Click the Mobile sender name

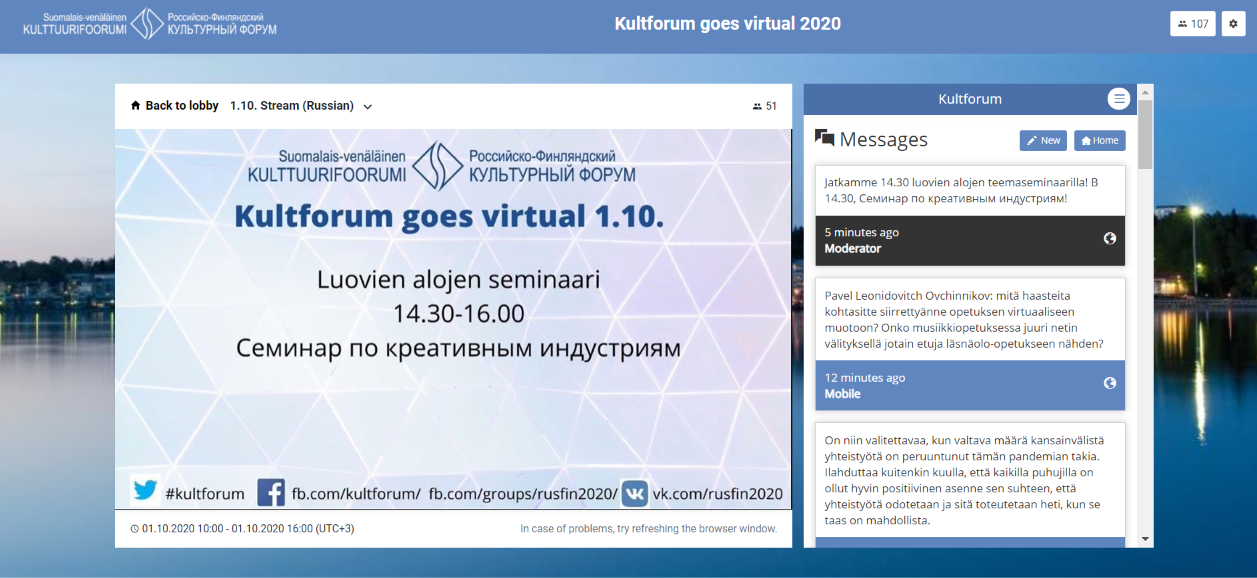coord(843,394)
